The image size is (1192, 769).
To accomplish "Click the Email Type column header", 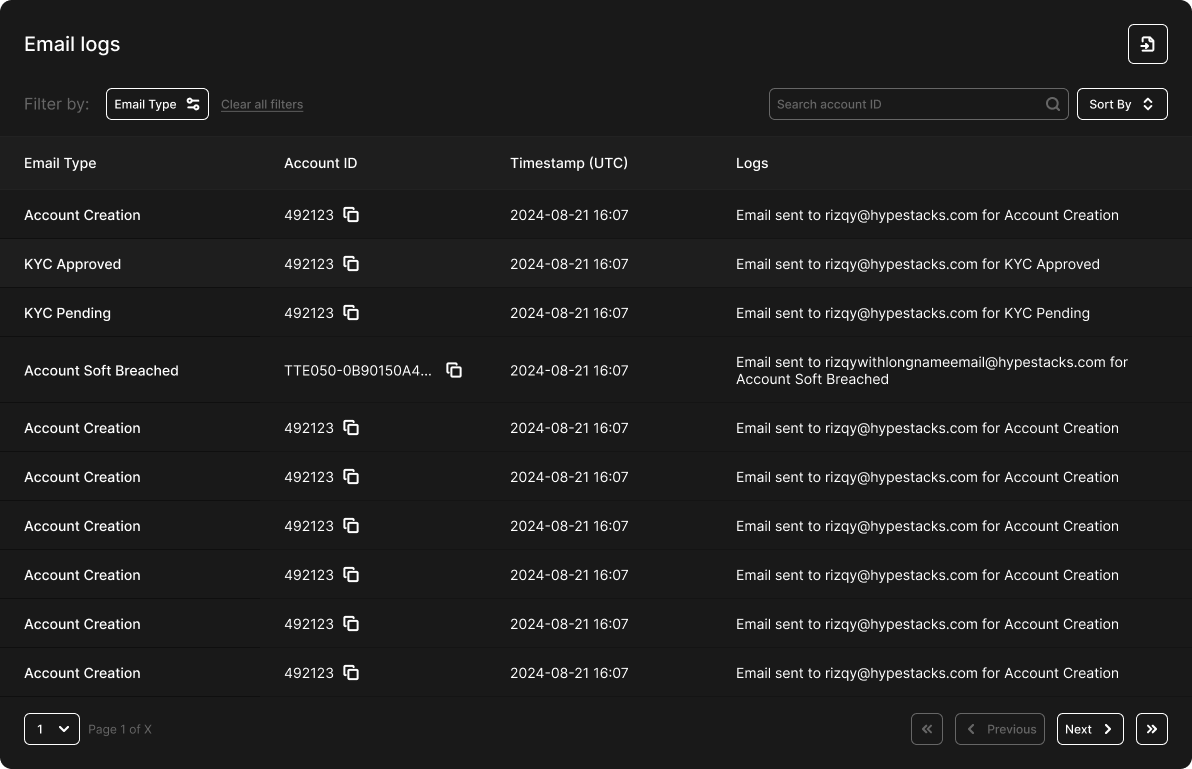I will point(60,163).
